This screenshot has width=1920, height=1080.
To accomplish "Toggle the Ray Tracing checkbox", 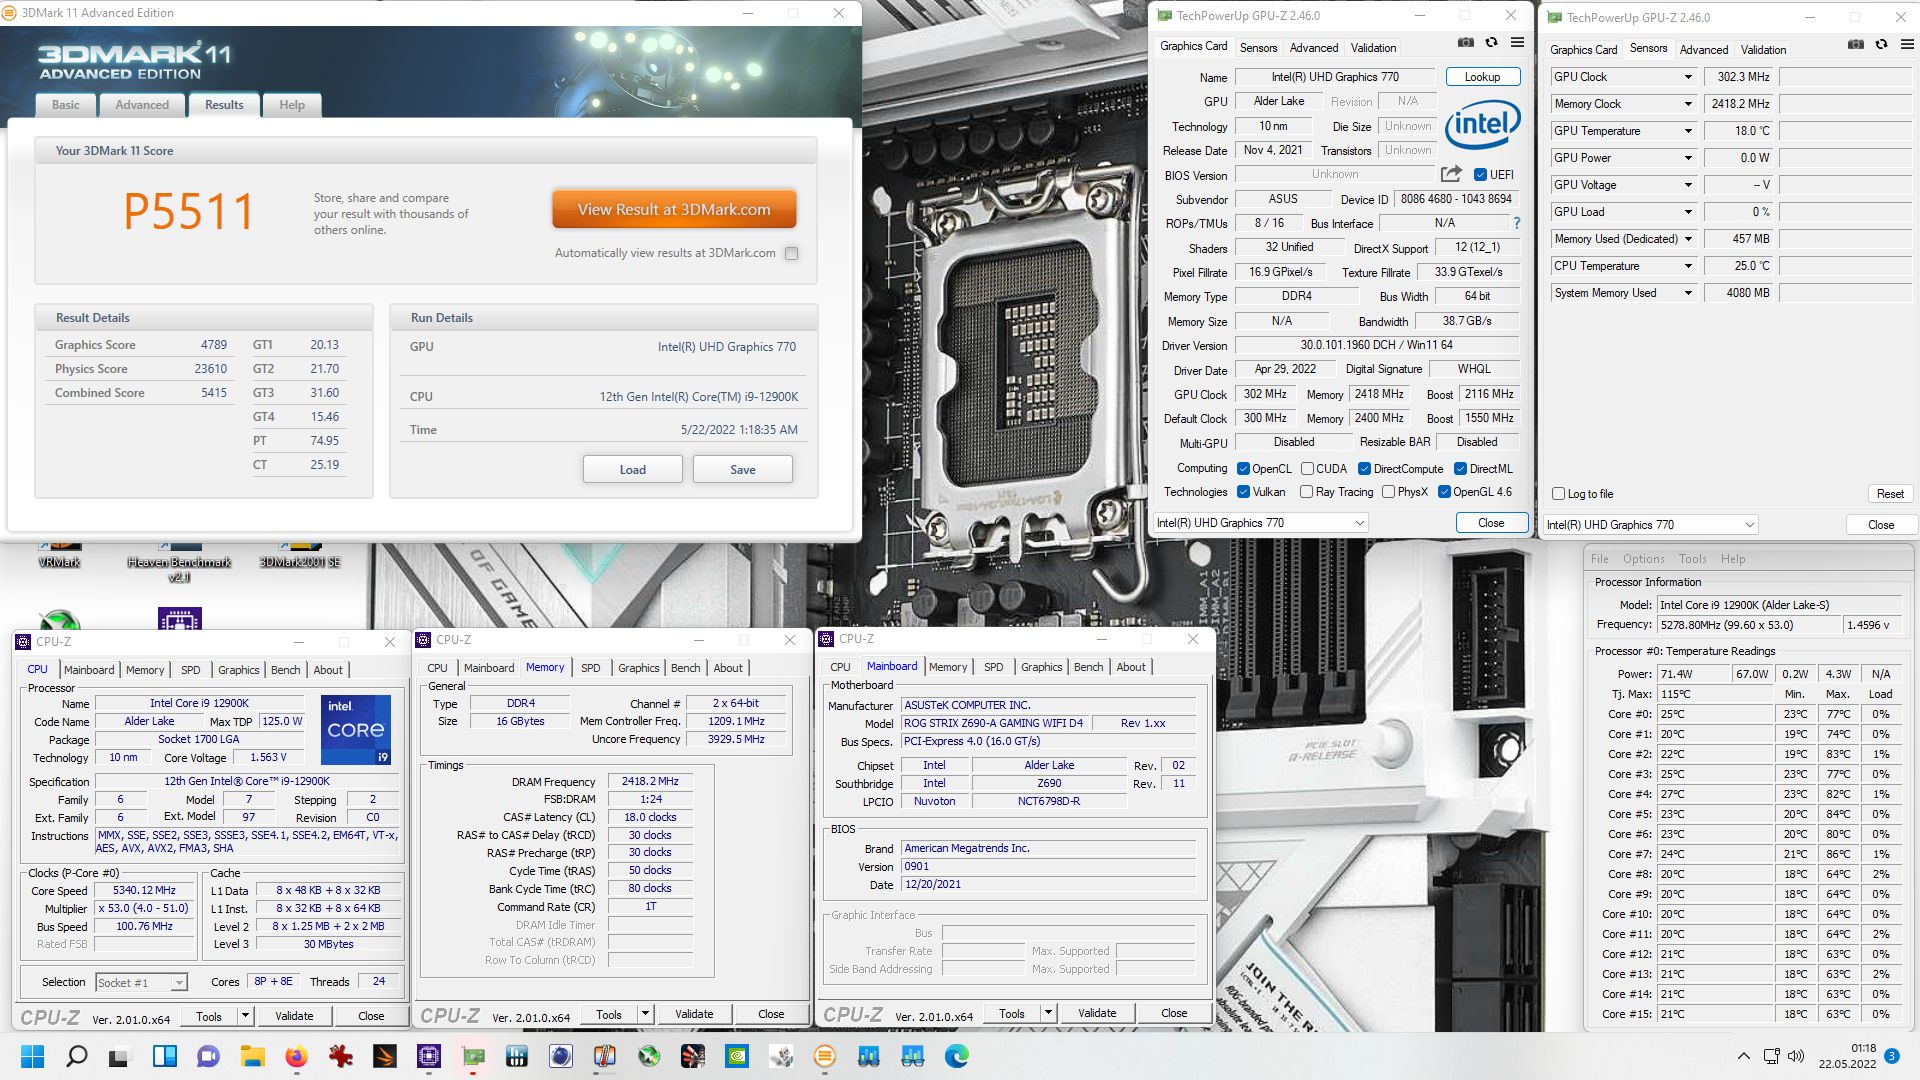I will (x=1306, y=491).
